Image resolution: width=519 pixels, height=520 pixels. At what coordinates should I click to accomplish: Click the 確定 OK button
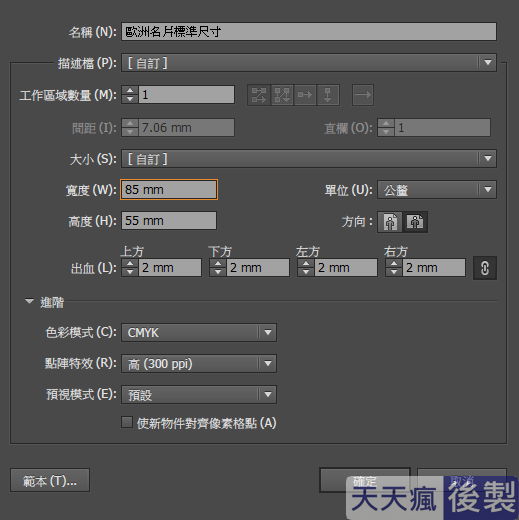coord(365,480)
